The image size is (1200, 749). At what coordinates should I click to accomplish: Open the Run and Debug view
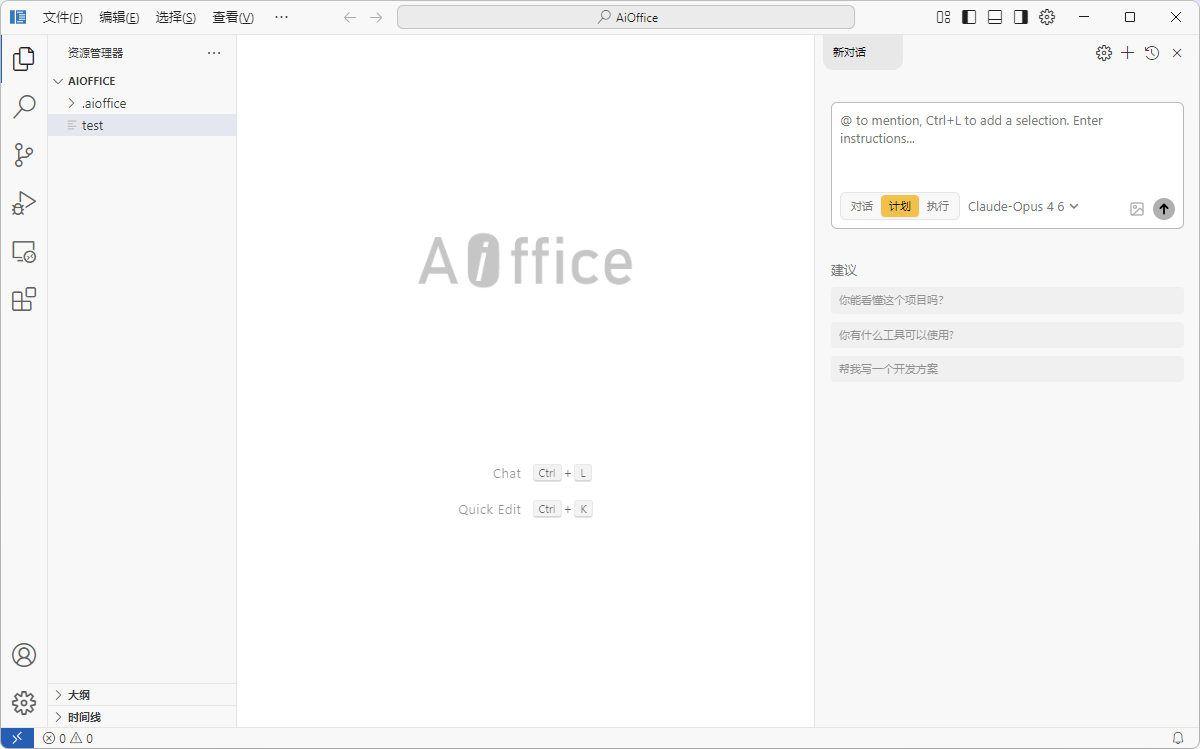click(x=23, y=203)
